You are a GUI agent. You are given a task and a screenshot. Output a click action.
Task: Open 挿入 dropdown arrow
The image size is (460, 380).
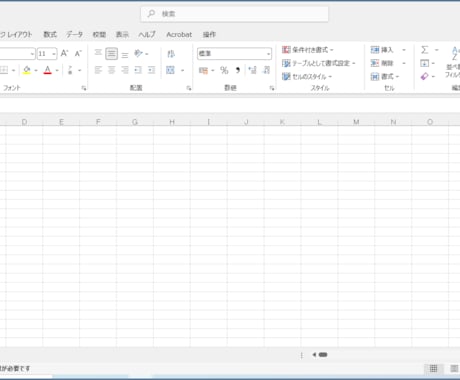[404, 50]
